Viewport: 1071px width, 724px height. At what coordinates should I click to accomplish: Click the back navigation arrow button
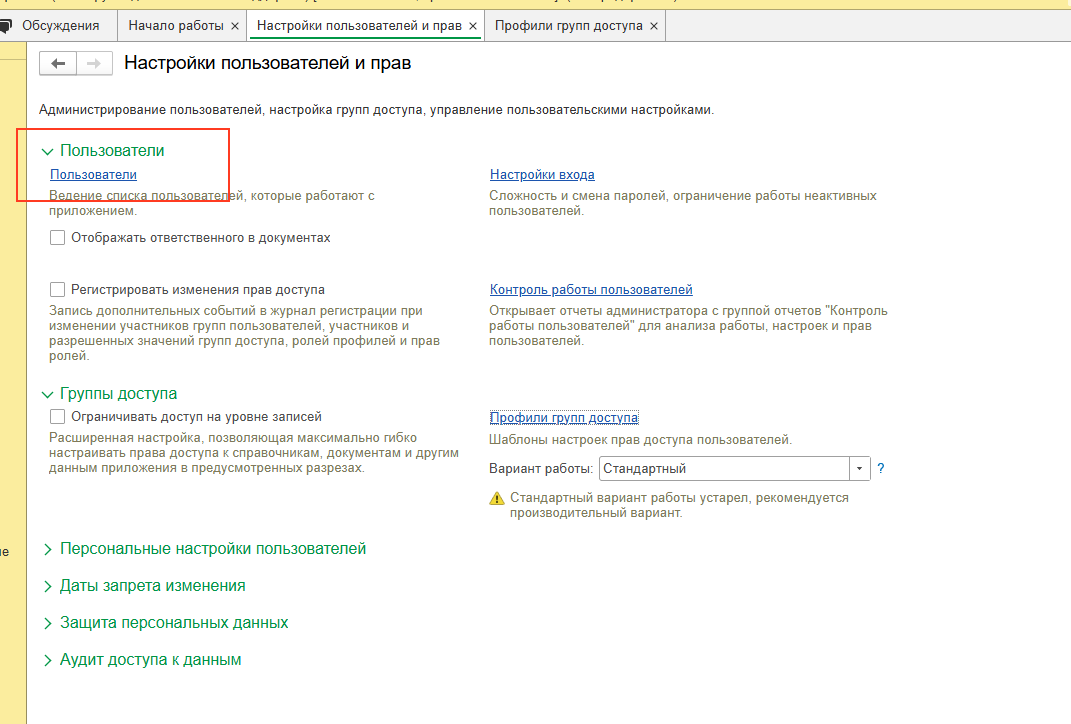[x=58, y=64]
